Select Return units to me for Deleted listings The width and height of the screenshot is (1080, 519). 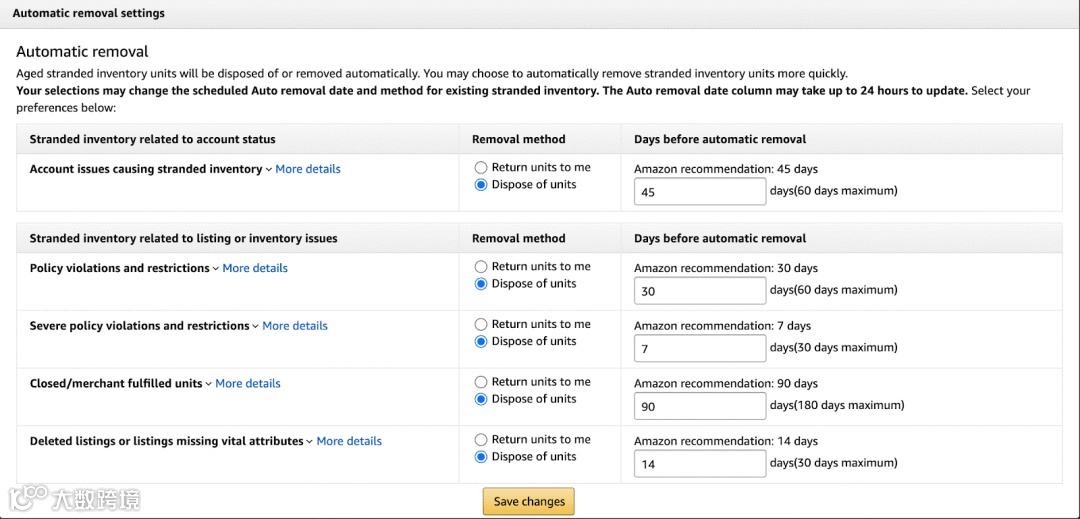click(x=481, y=440)
